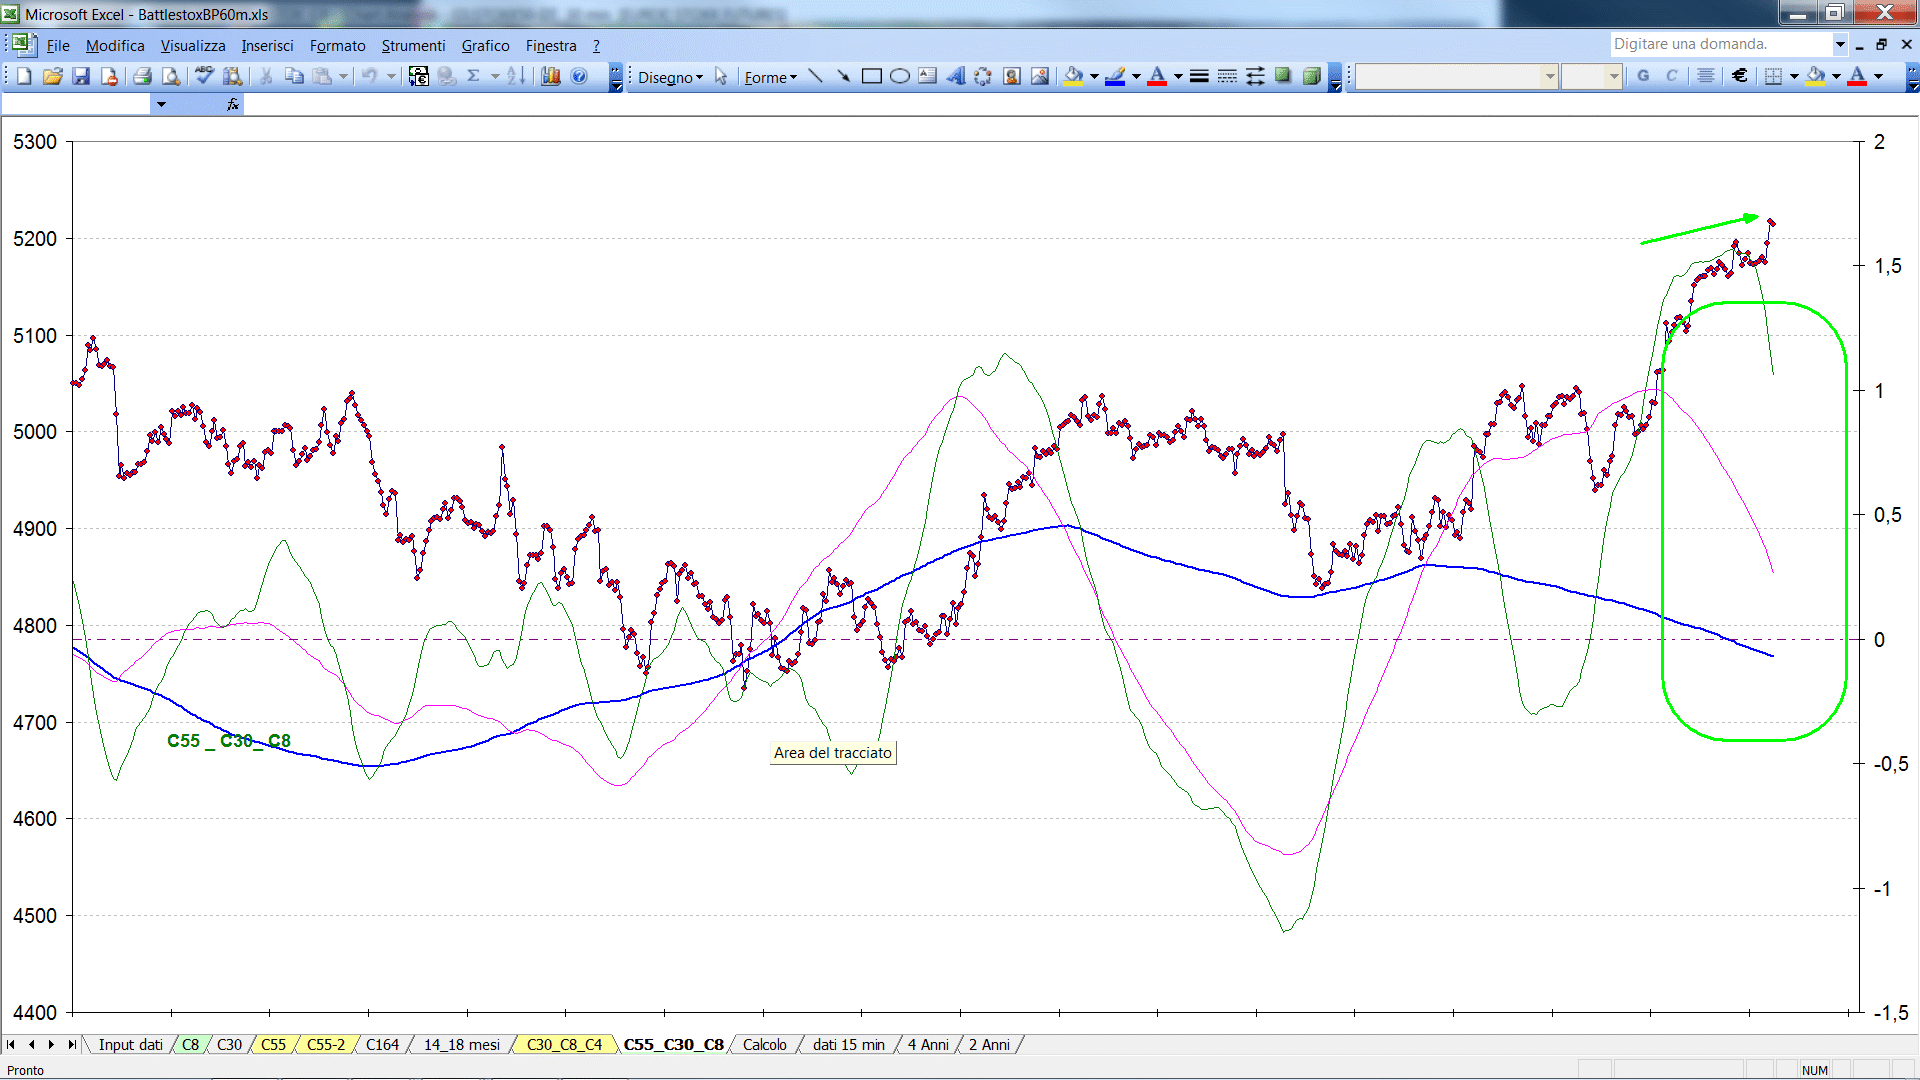Toggle Bold (G) formatting
This screenshot has height=1080, width=1920.
pos(1643,76)
